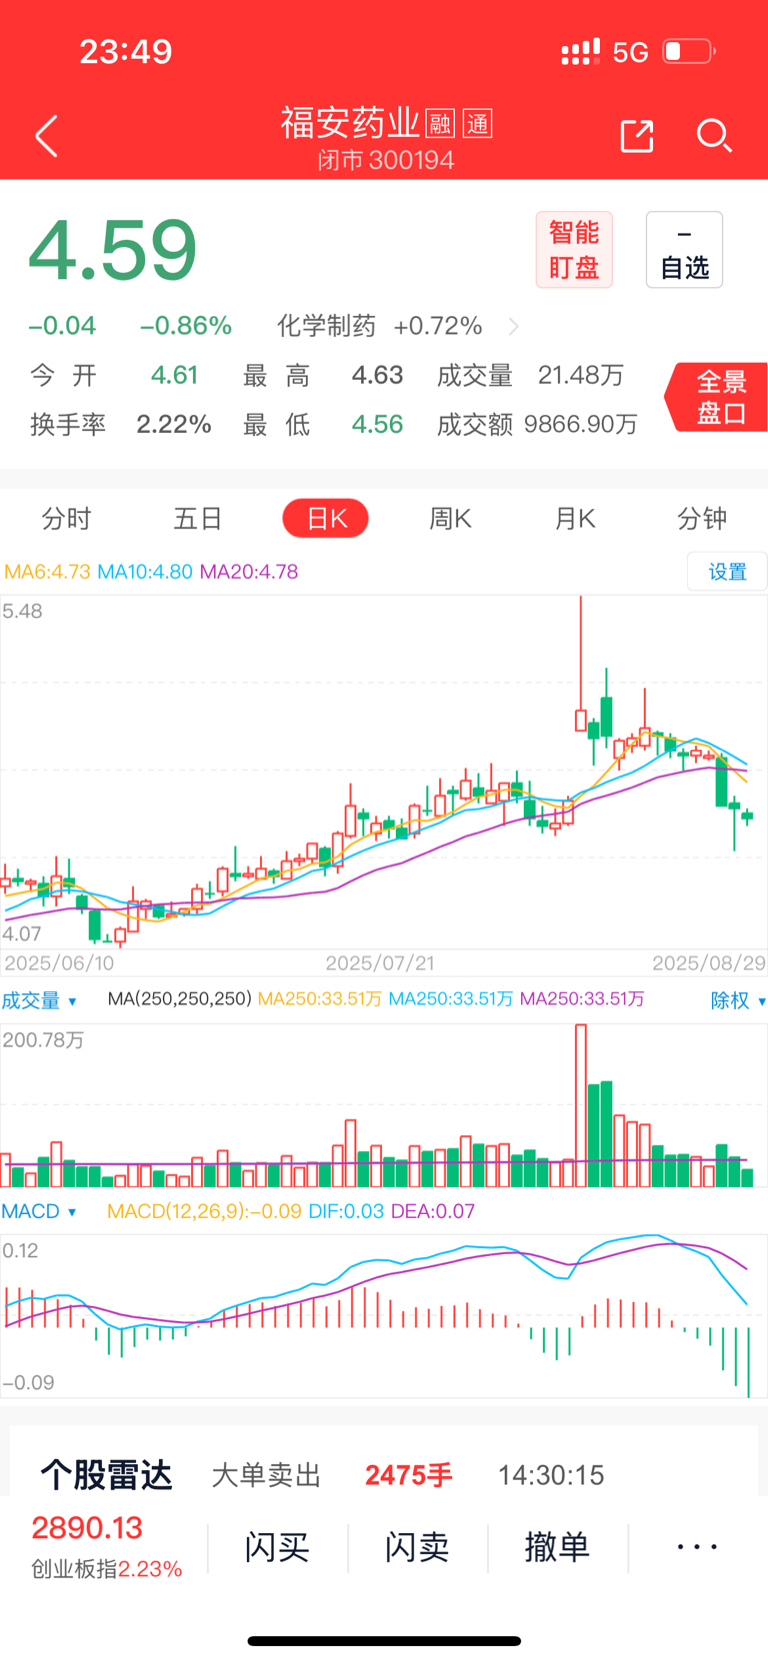Tap the back arrow icon

(47, 136)
